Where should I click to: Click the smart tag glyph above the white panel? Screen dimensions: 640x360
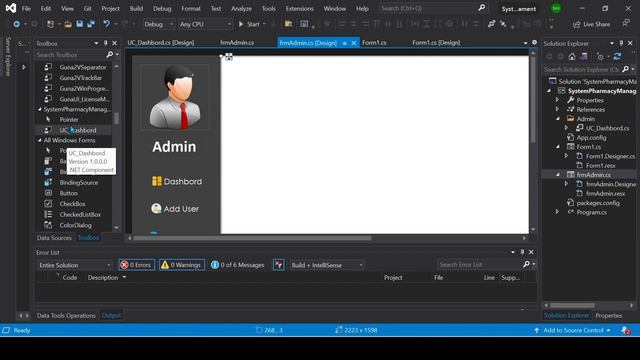229,57
